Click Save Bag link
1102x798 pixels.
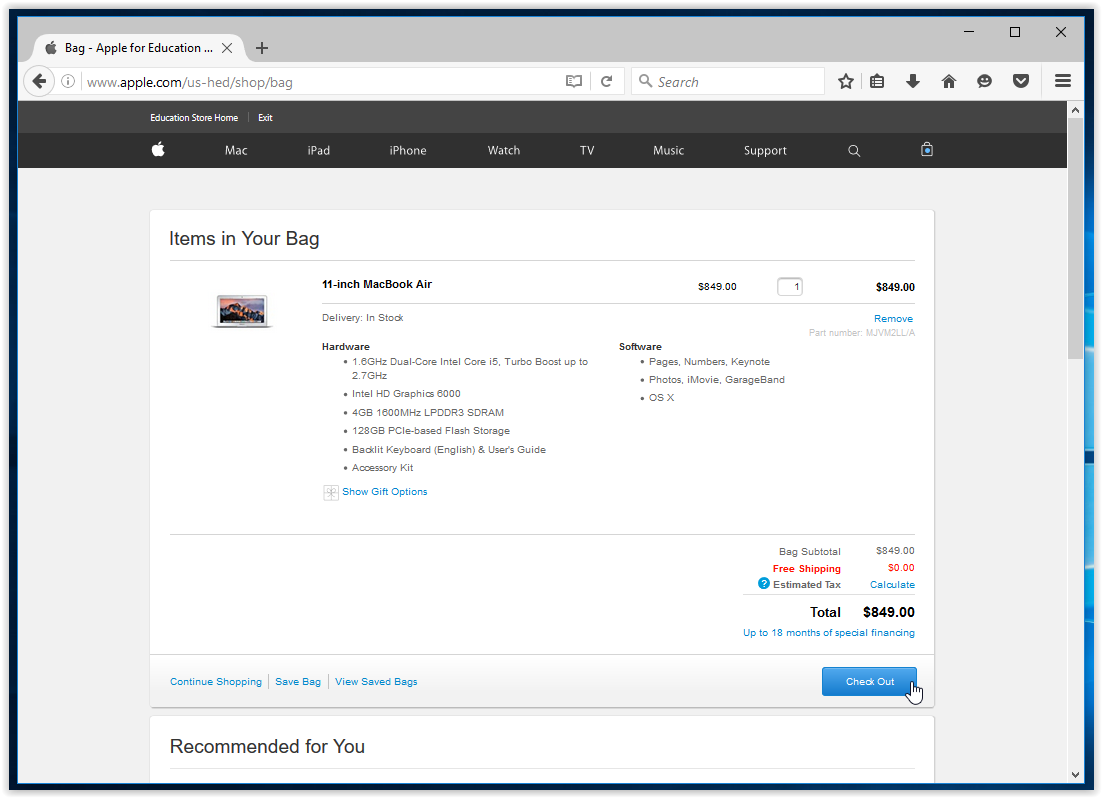pos(298,681)
